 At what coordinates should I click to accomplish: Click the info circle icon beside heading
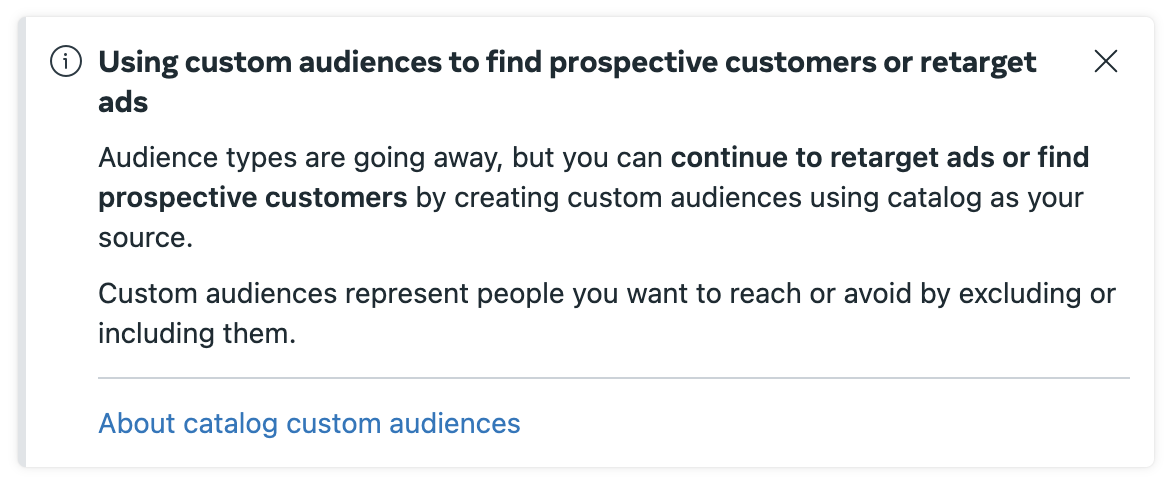click(66, 61)
